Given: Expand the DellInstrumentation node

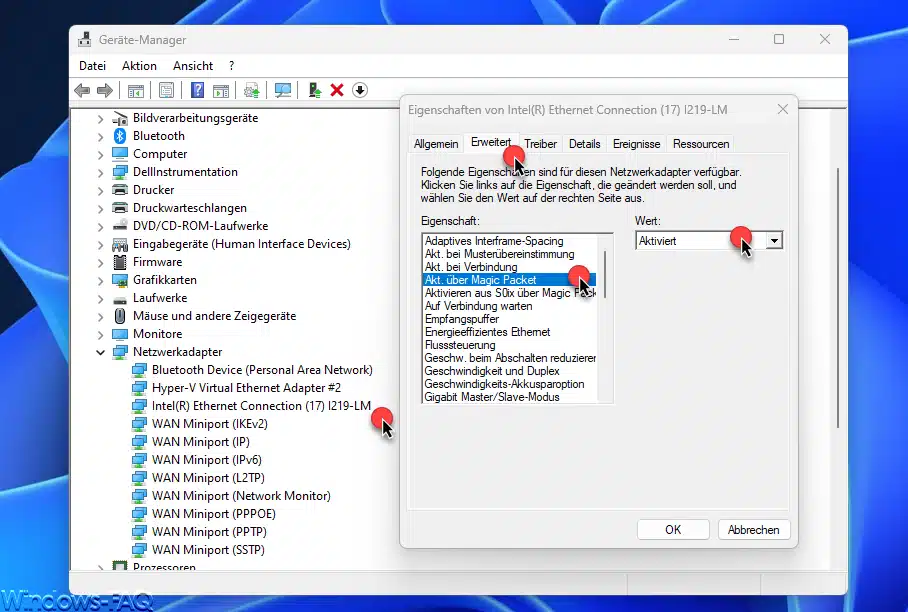Looking at the screenshot, I should click(100, 173).
